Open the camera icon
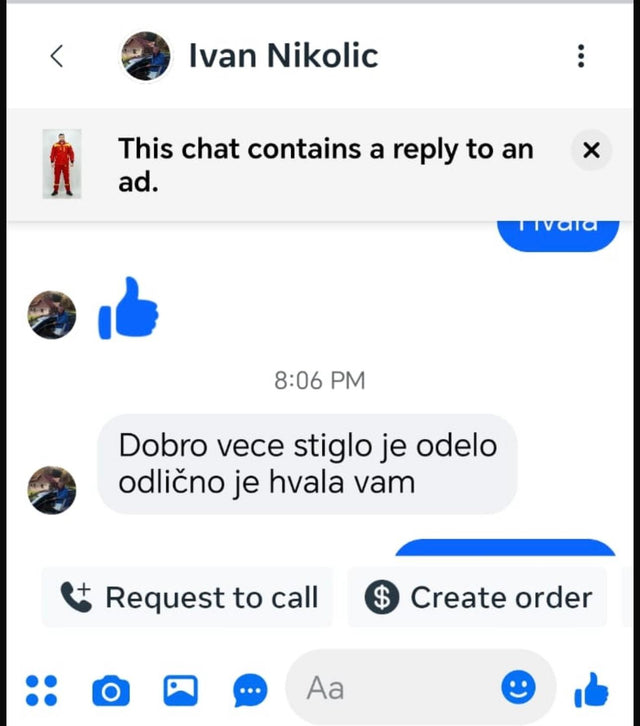 click(x=111, y=691)
